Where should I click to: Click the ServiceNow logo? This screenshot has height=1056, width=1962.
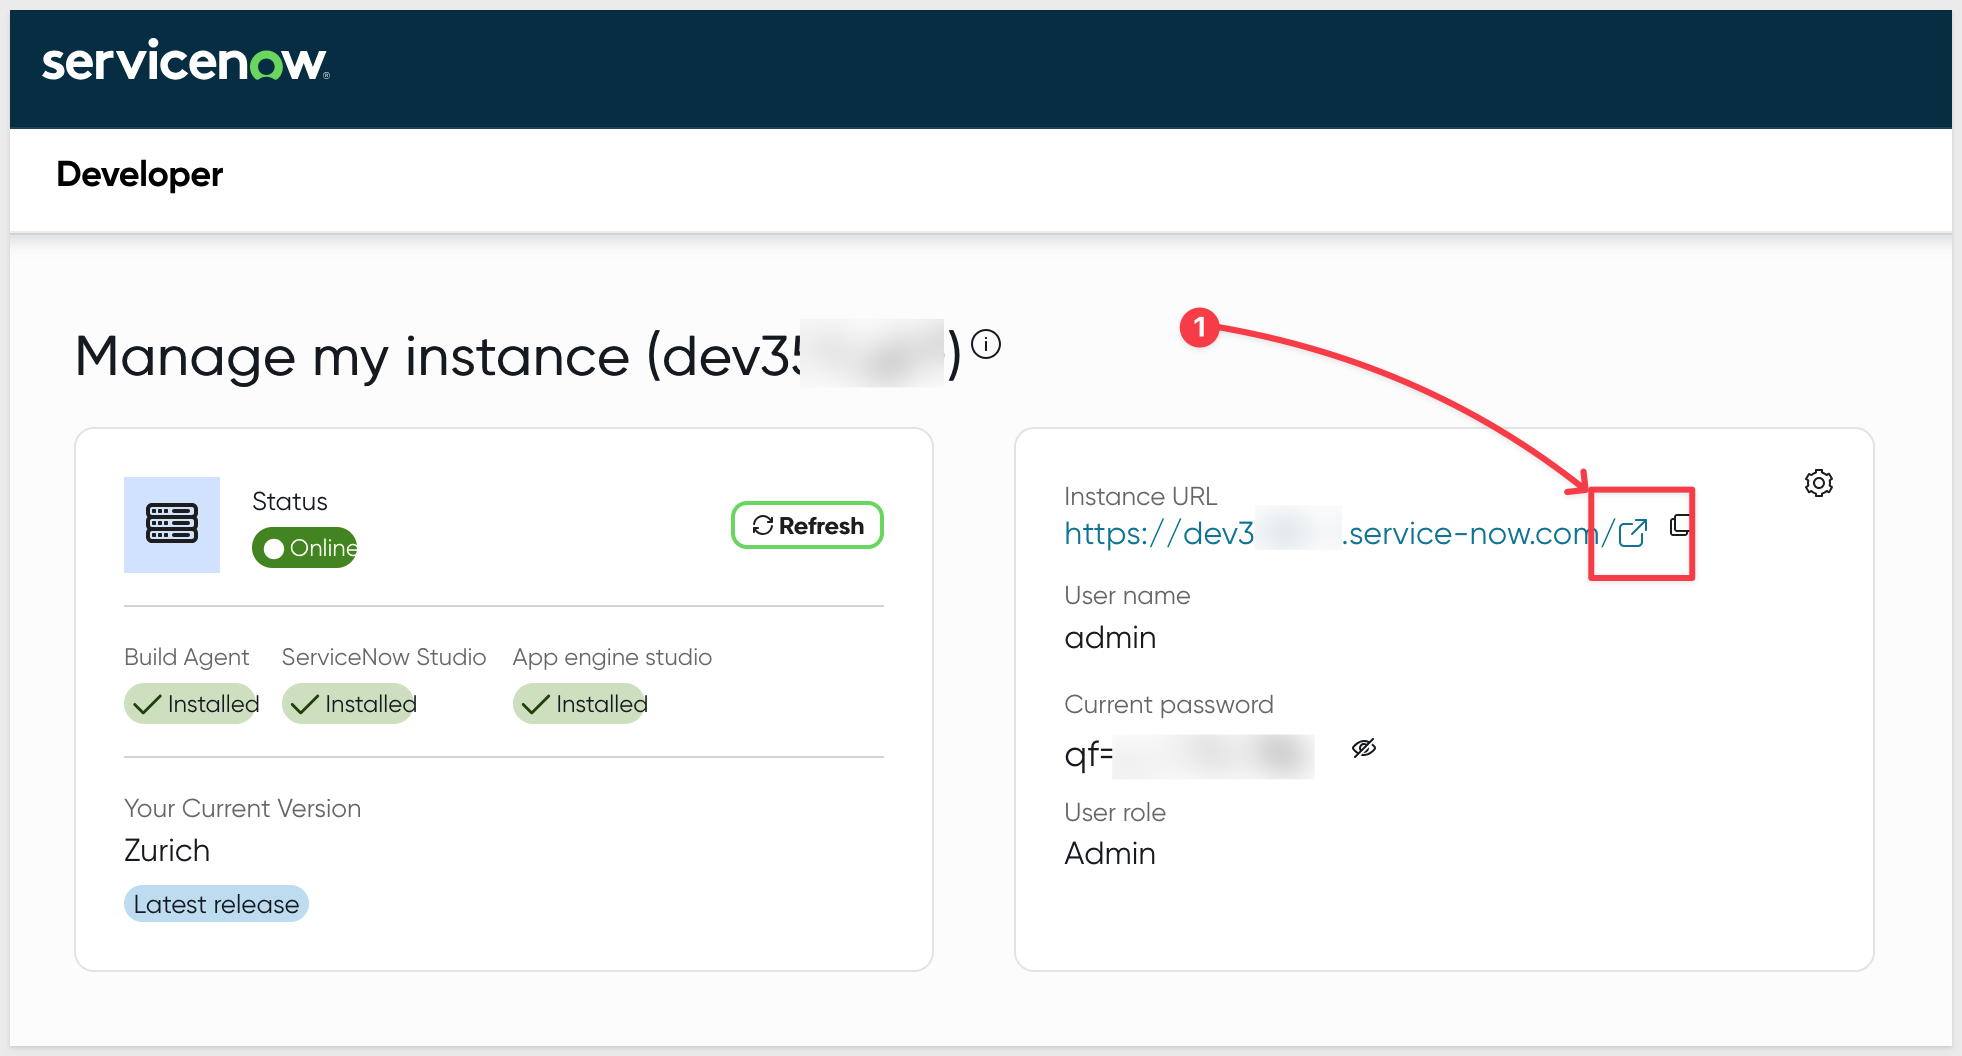point(185,62)
